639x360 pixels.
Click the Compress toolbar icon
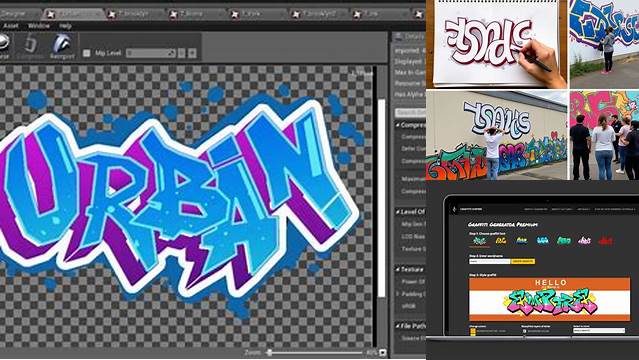click(x=31, y=43)
